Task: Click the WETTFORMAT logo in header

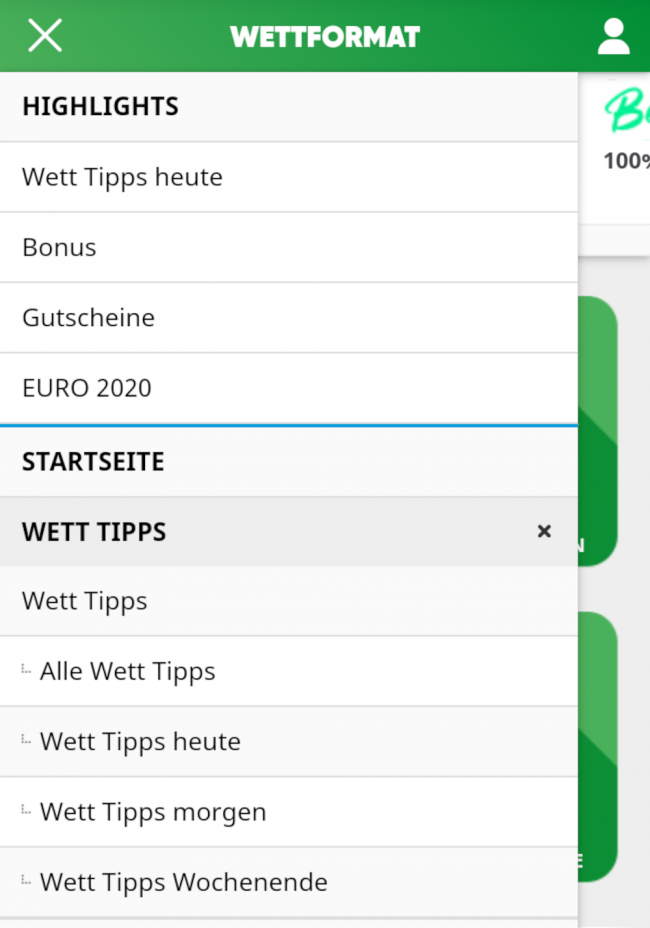Action: tap(325, 37)
